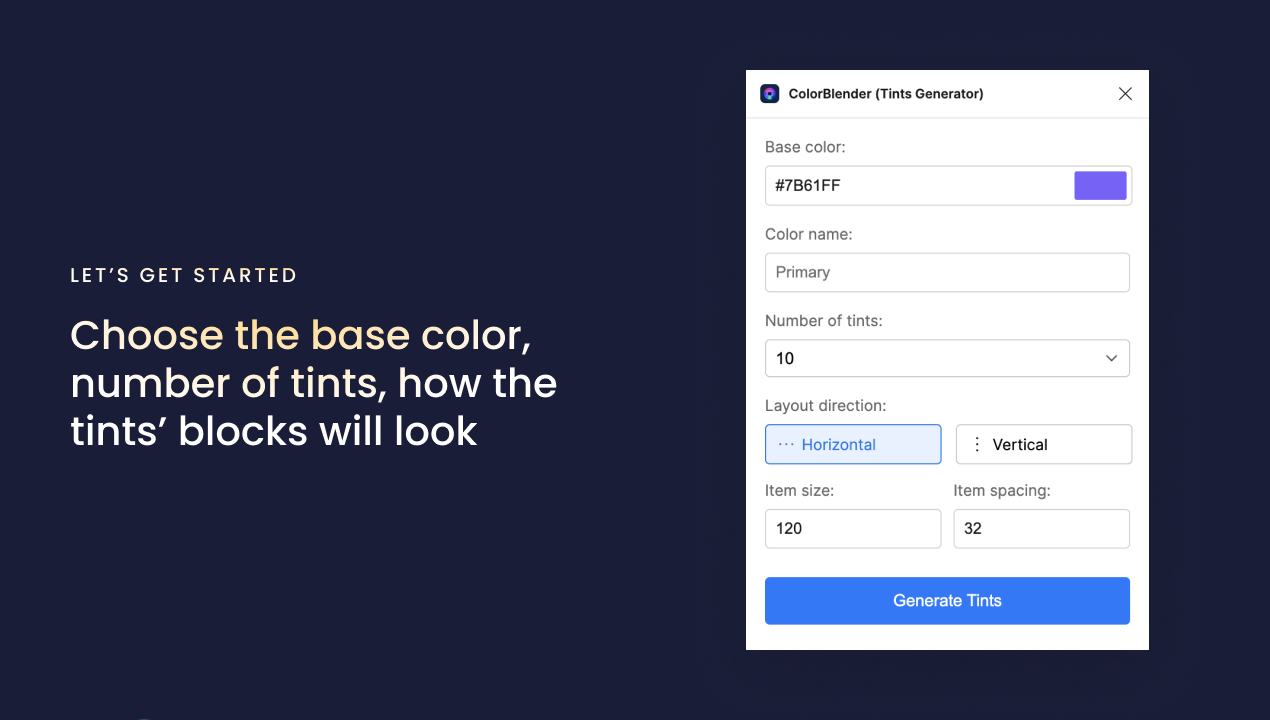Click the ColorBlender plugin logo icon

tap(769, 93)
